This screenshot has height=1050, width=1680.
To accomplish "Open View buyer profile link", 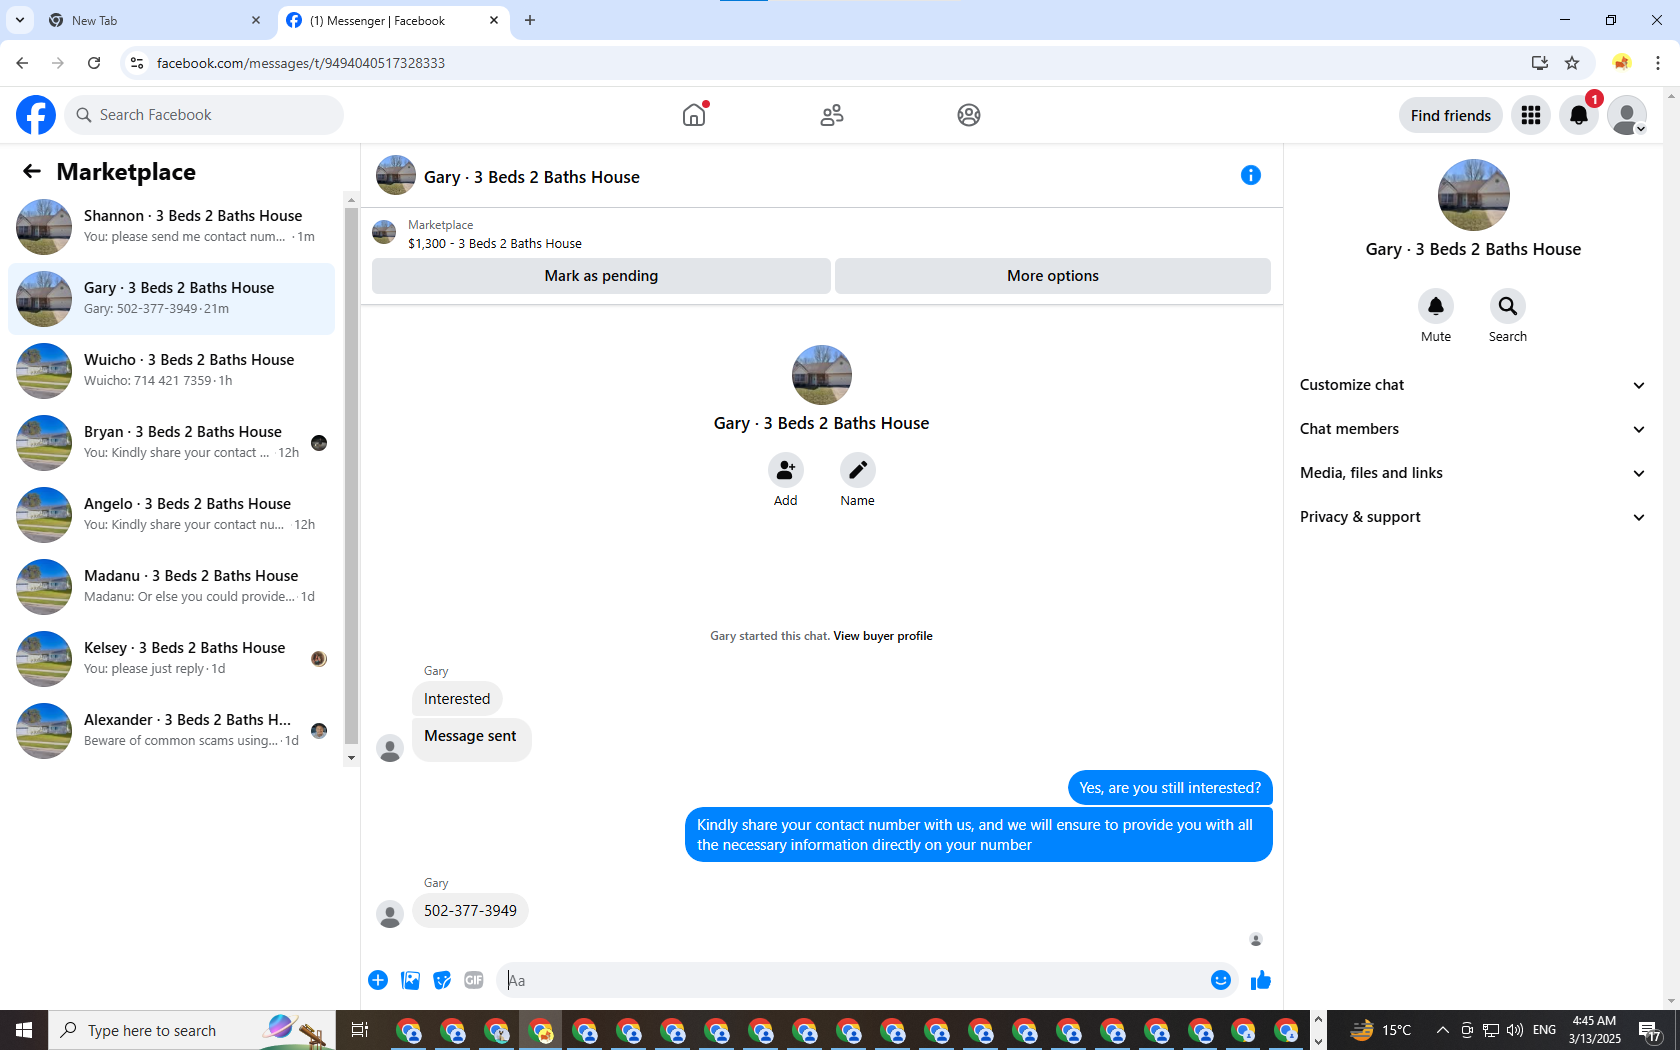I will (883, 636).
